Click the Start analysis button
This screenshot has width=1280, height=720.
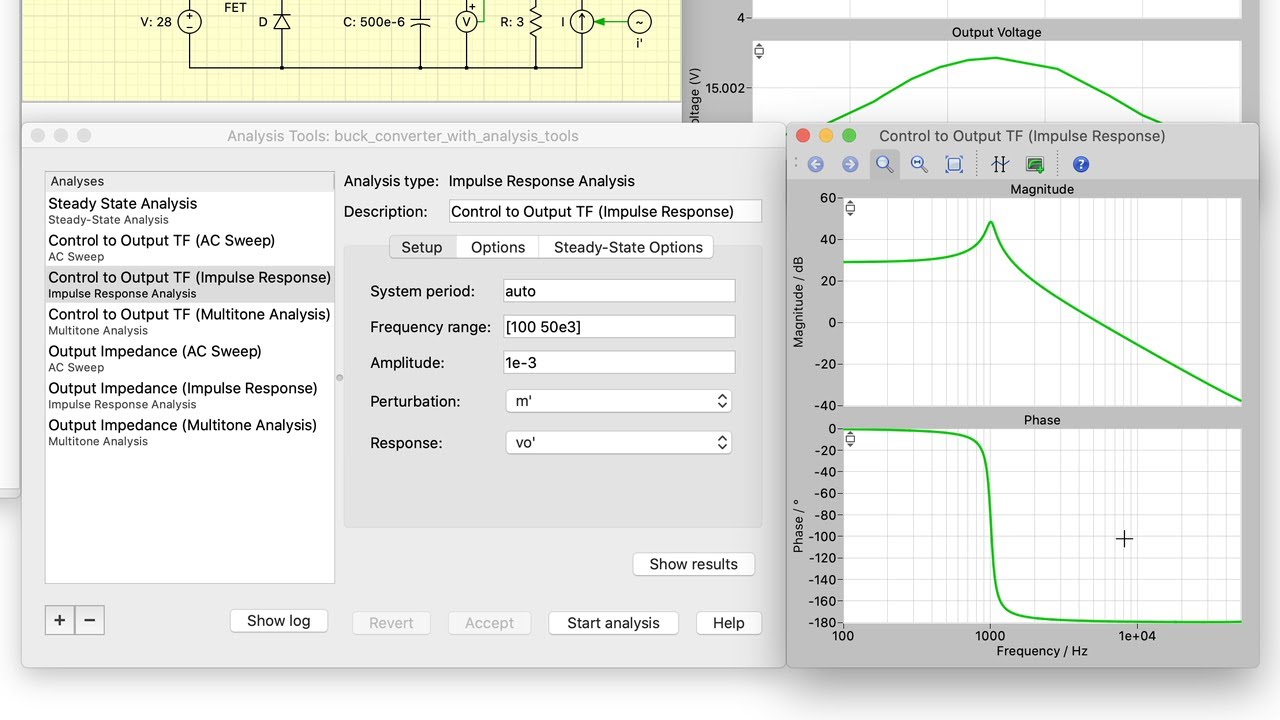pos(613,623)
